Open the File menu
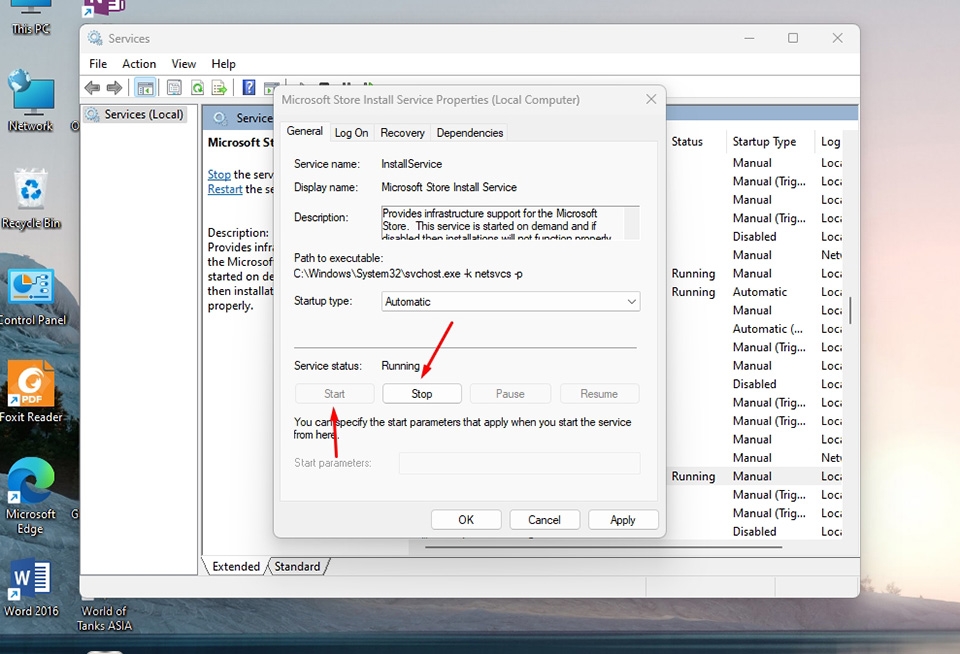Image resolution: width=960 pixels, height=654 pixels. coord(98,64)
